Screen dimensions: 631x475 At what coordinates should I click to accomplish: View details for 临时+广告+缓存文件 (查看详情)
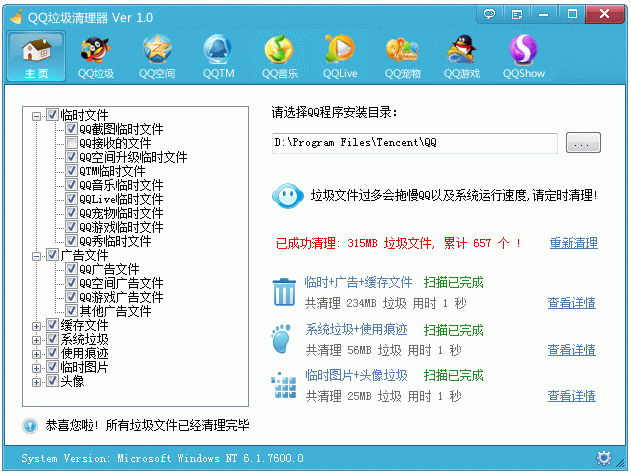[x=571, y=303]
